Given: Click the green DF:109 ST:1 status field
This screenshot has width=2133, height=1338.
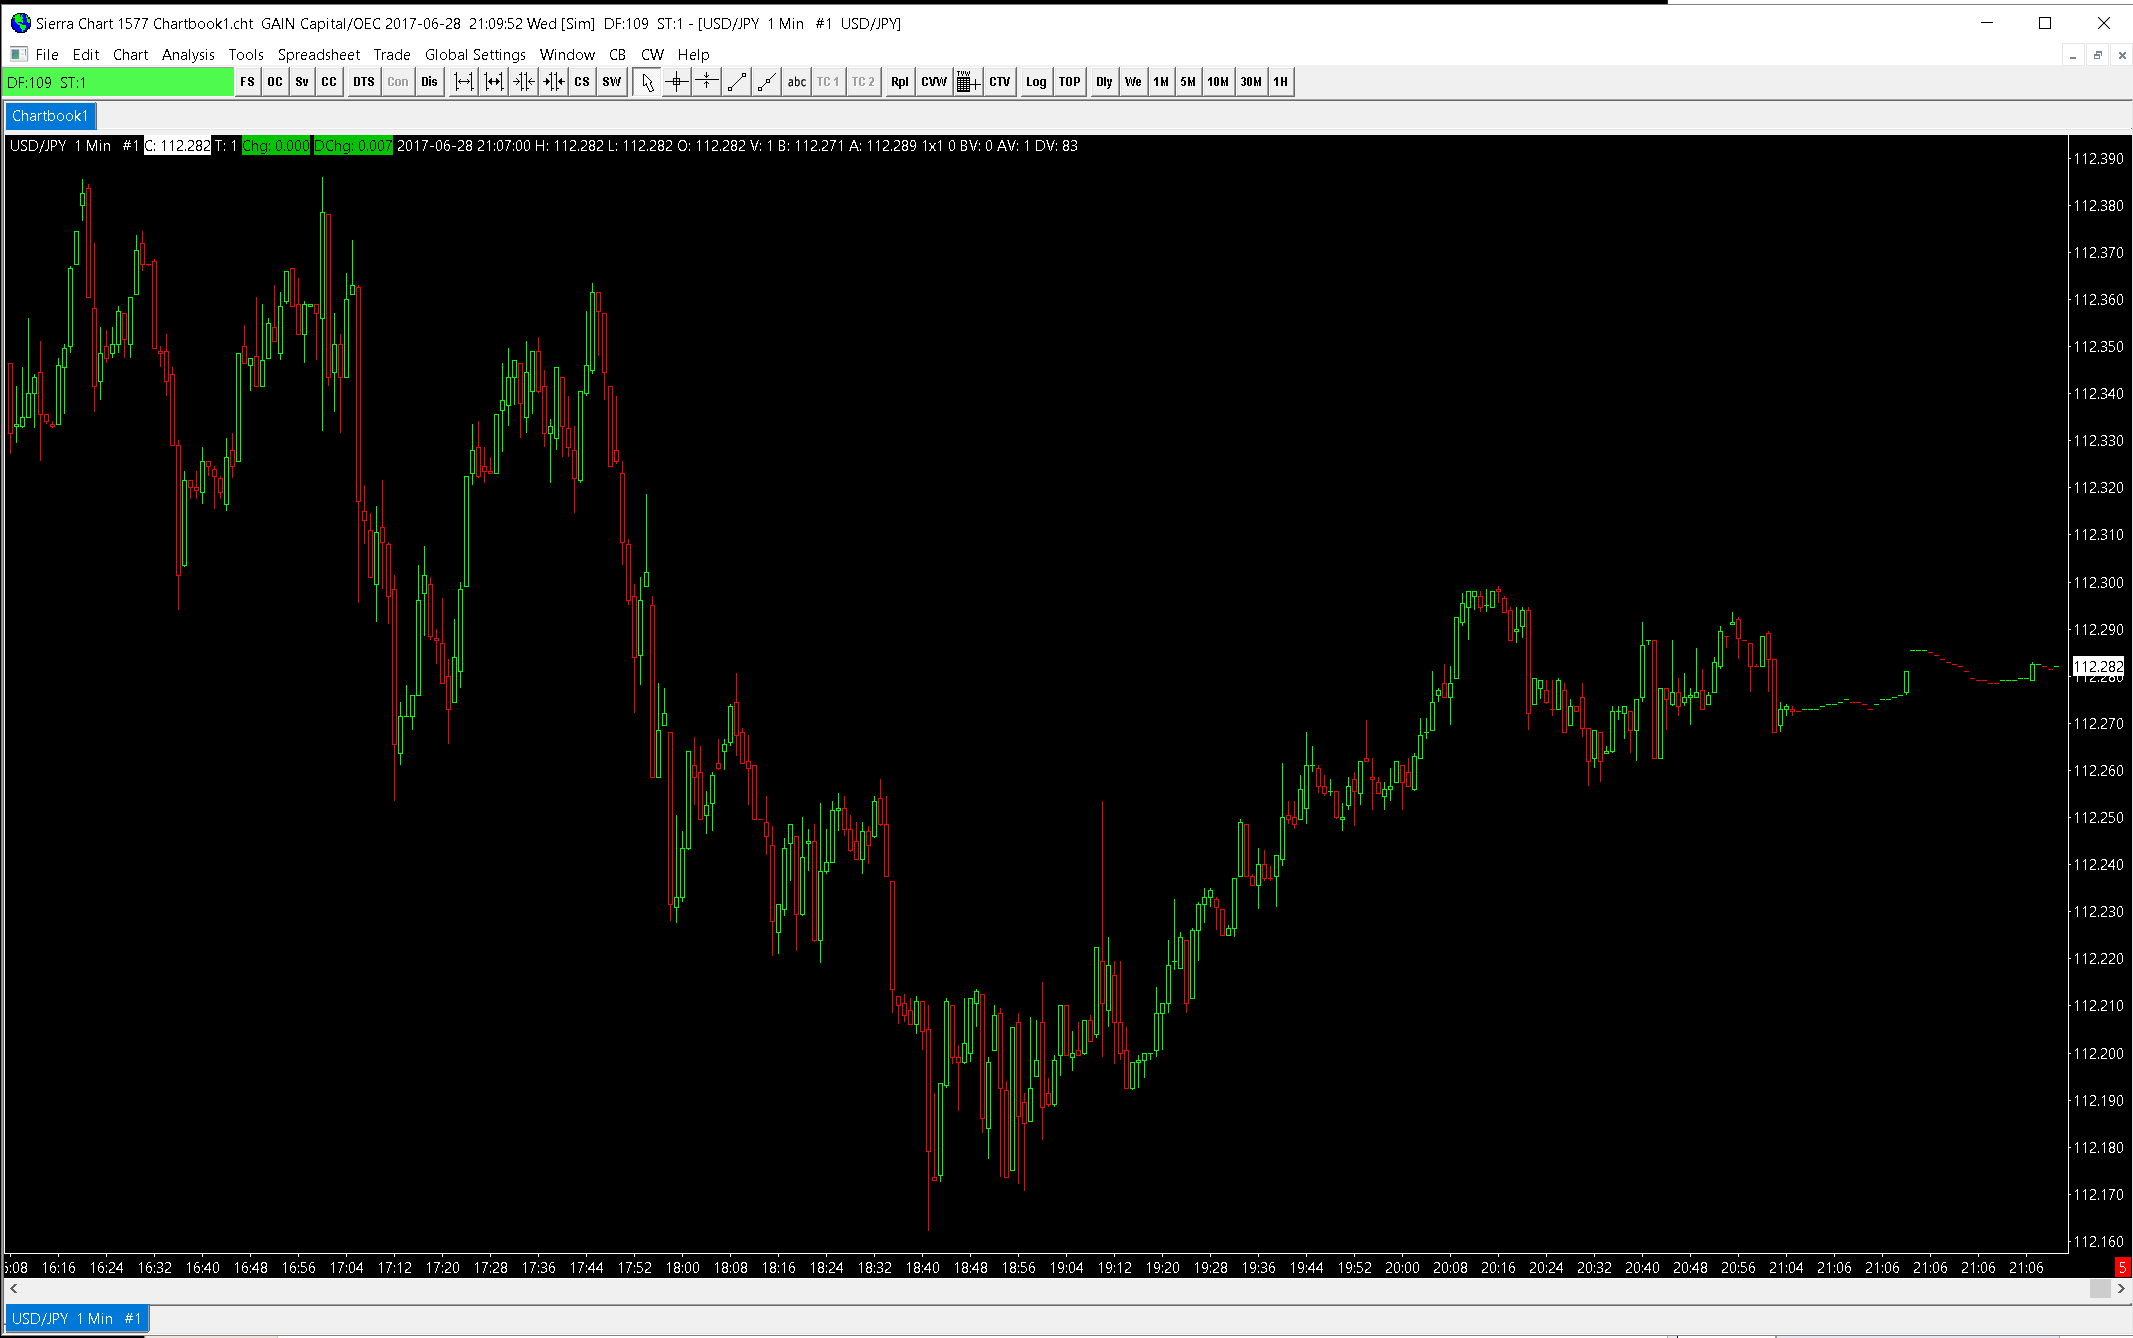Looking at the screenshot, I should point(118,82).
